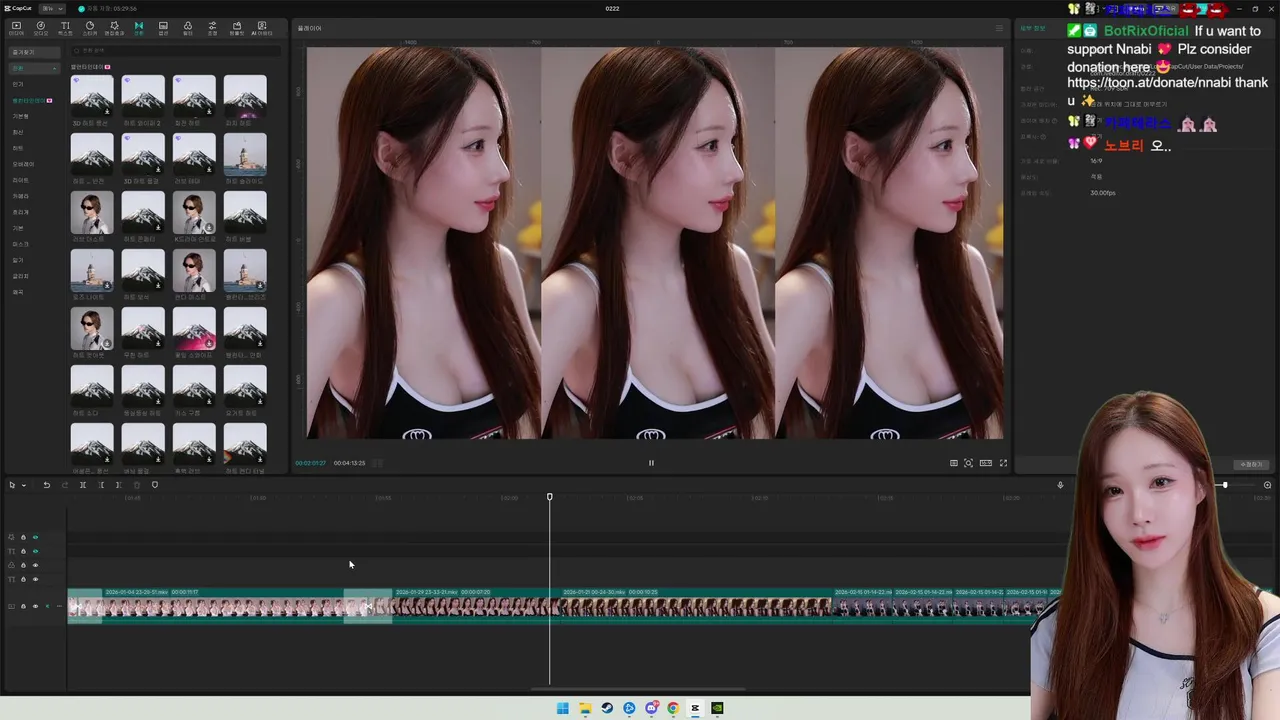Open the selection tool dropdown arrow in timeline toolbar
The width and height of the screenshot is (1280, 720).
(23, 485)
